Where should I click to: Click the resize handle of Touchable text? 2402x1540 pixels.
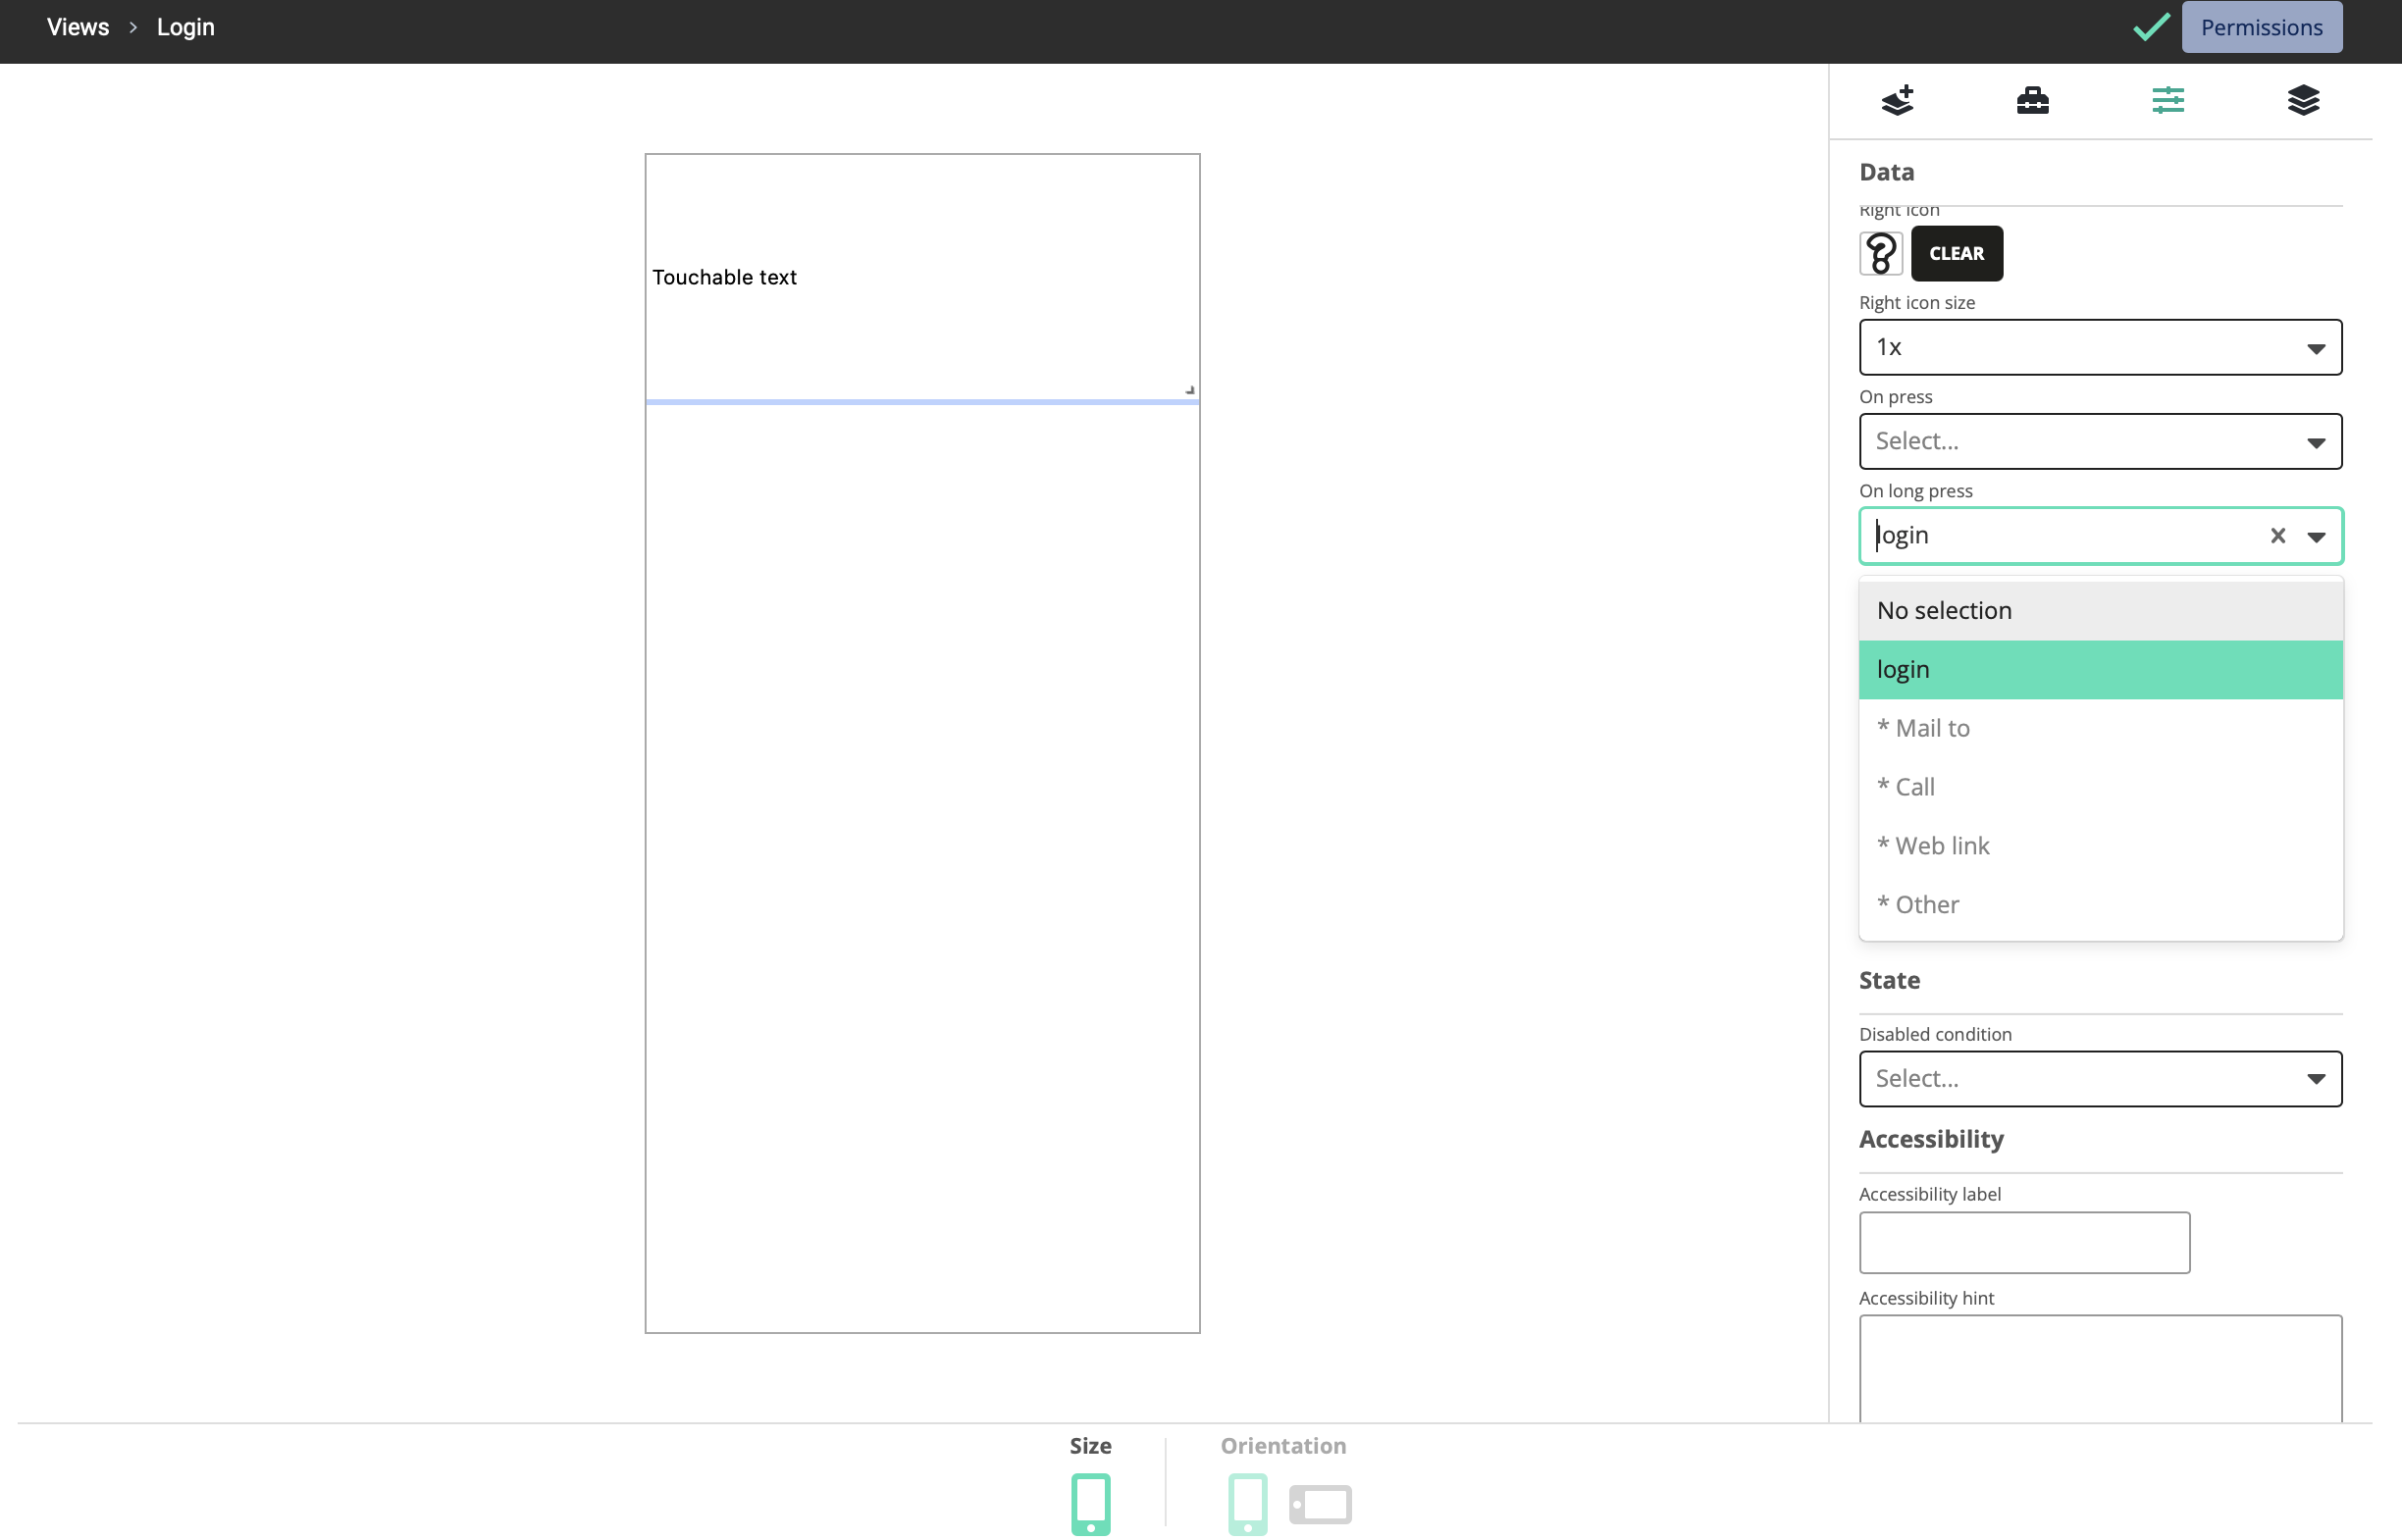click(1189, 390)
